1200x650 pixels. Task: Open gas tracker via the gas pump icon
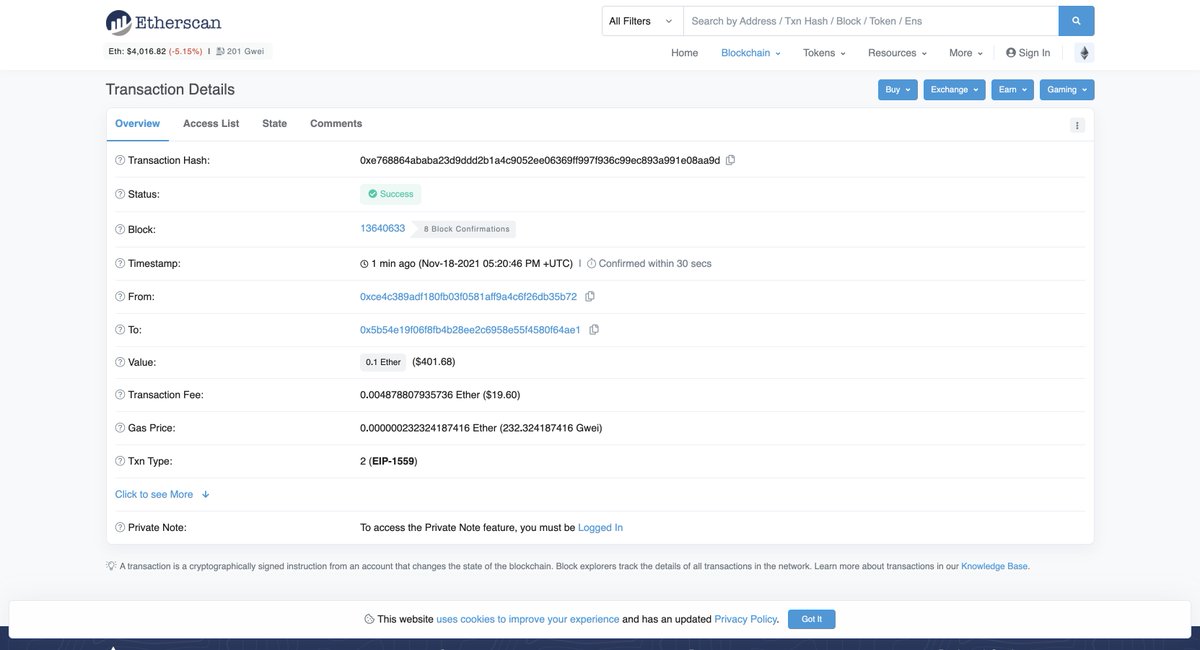(x=217, y=48)
